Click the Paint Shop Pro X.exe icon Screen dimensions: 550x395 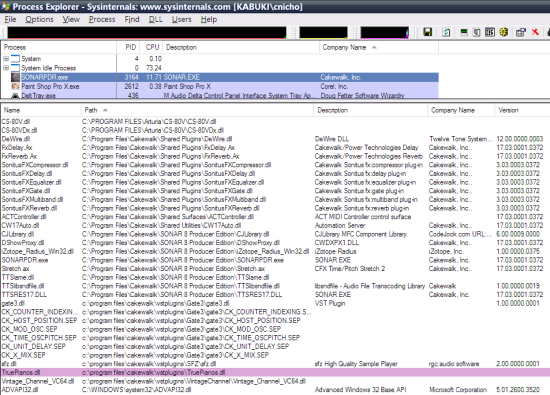coord(15,86)
